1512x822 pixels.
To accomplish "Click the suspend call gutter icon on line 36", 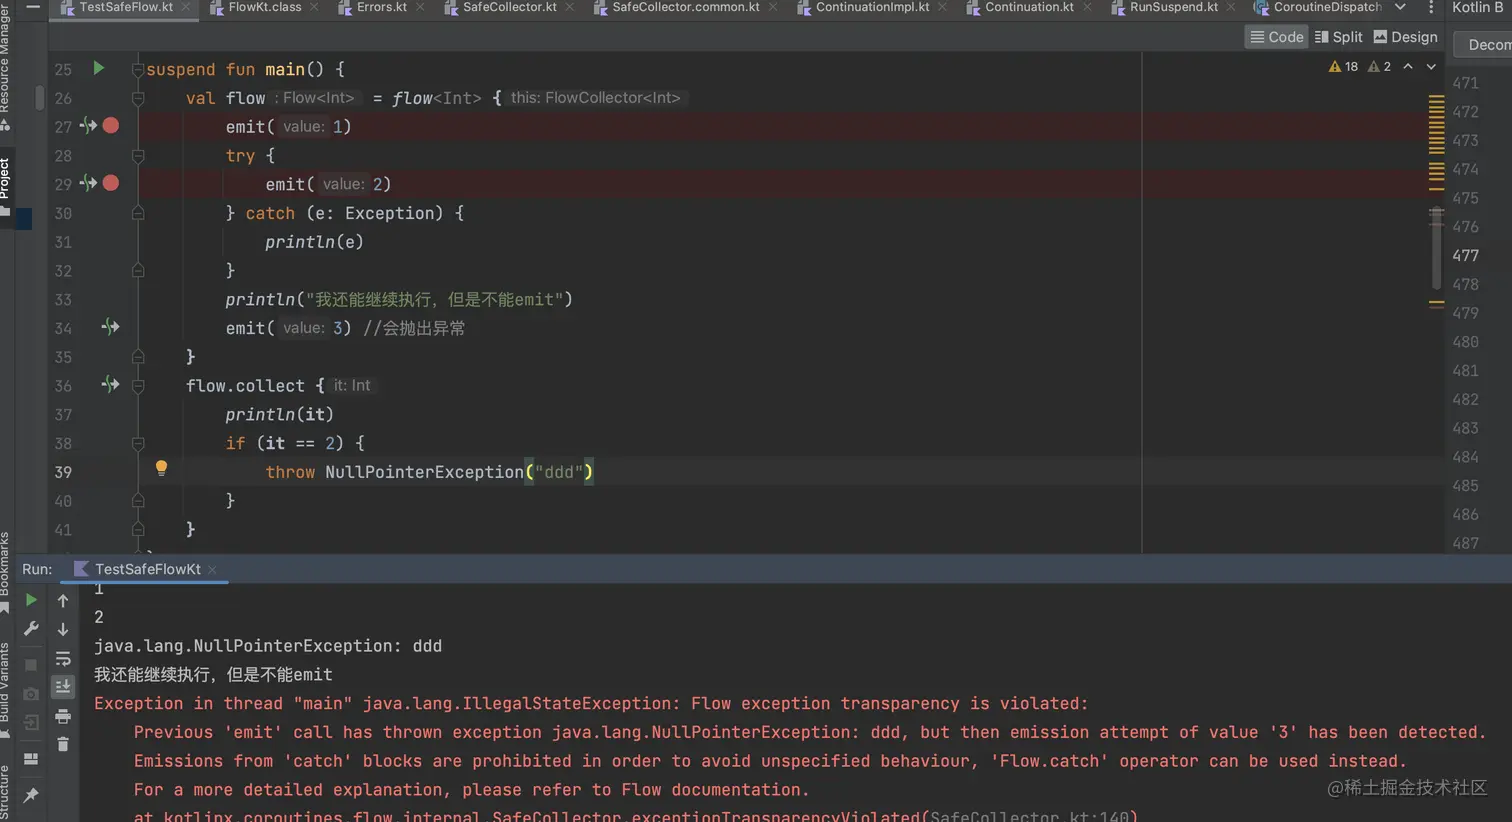I will pyautogui.click(x=110, y=384).
